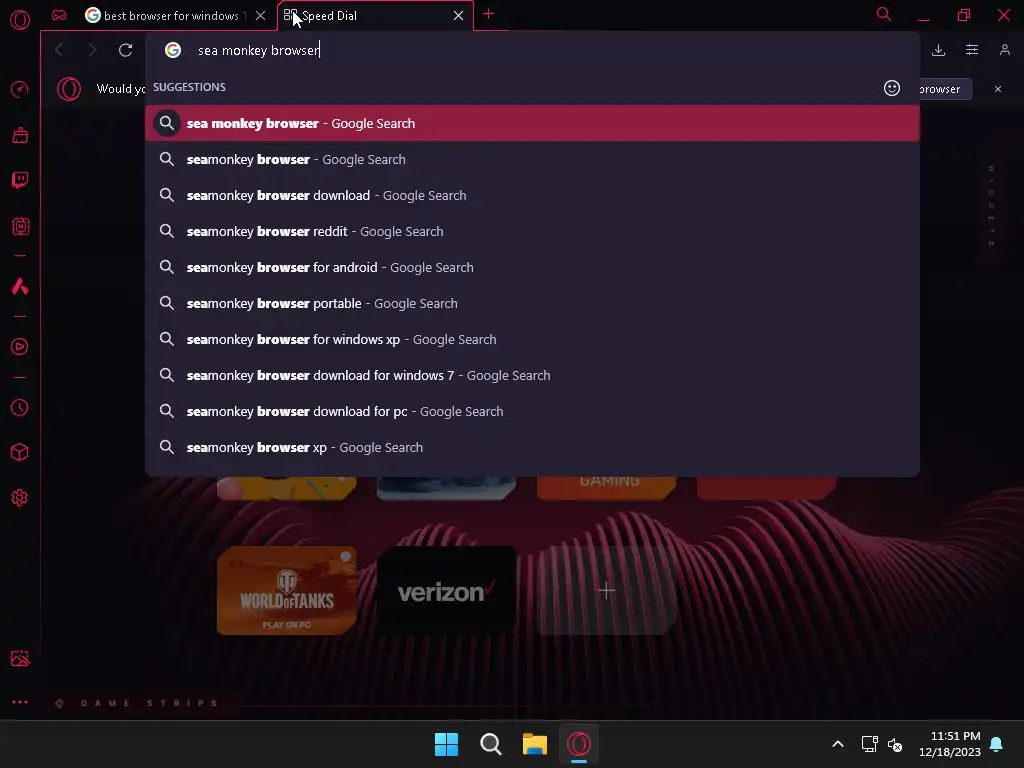The width and height of the screenshot is (1024, 768).
Task: Select 'seamonkey browser download for windows 7' suggestion
Action: 532,376
